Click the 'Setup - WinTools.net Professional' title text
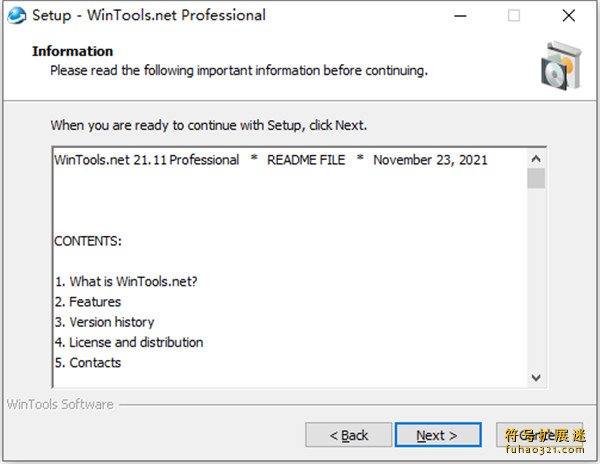This screenshot has width=600, height=464. [x=149, y=15]
